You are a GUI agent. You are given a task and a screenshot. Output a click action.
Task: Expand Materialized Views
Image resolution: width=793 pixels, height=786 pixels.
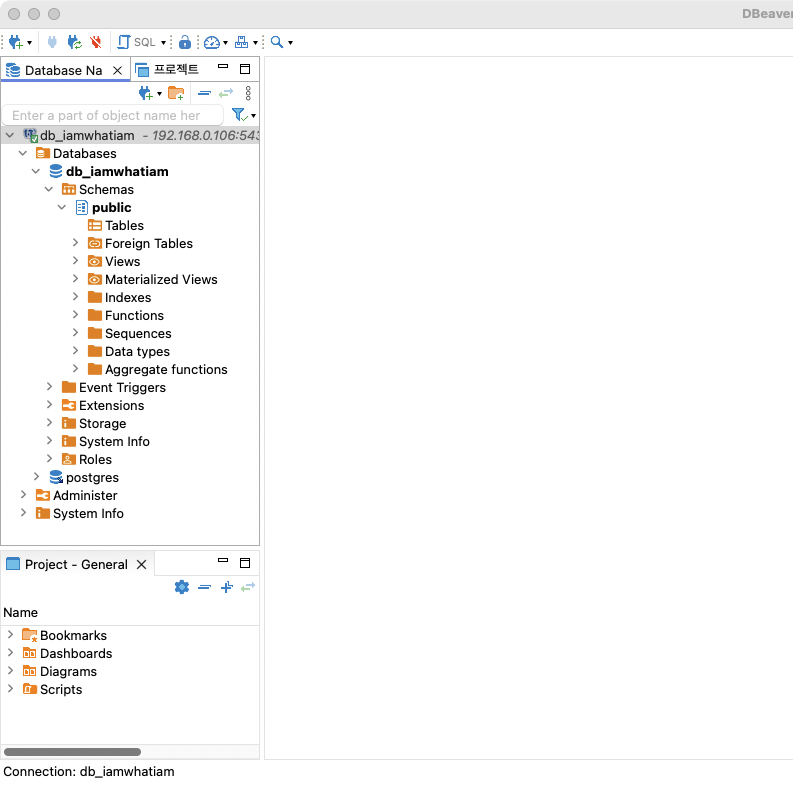coord(75,279)
